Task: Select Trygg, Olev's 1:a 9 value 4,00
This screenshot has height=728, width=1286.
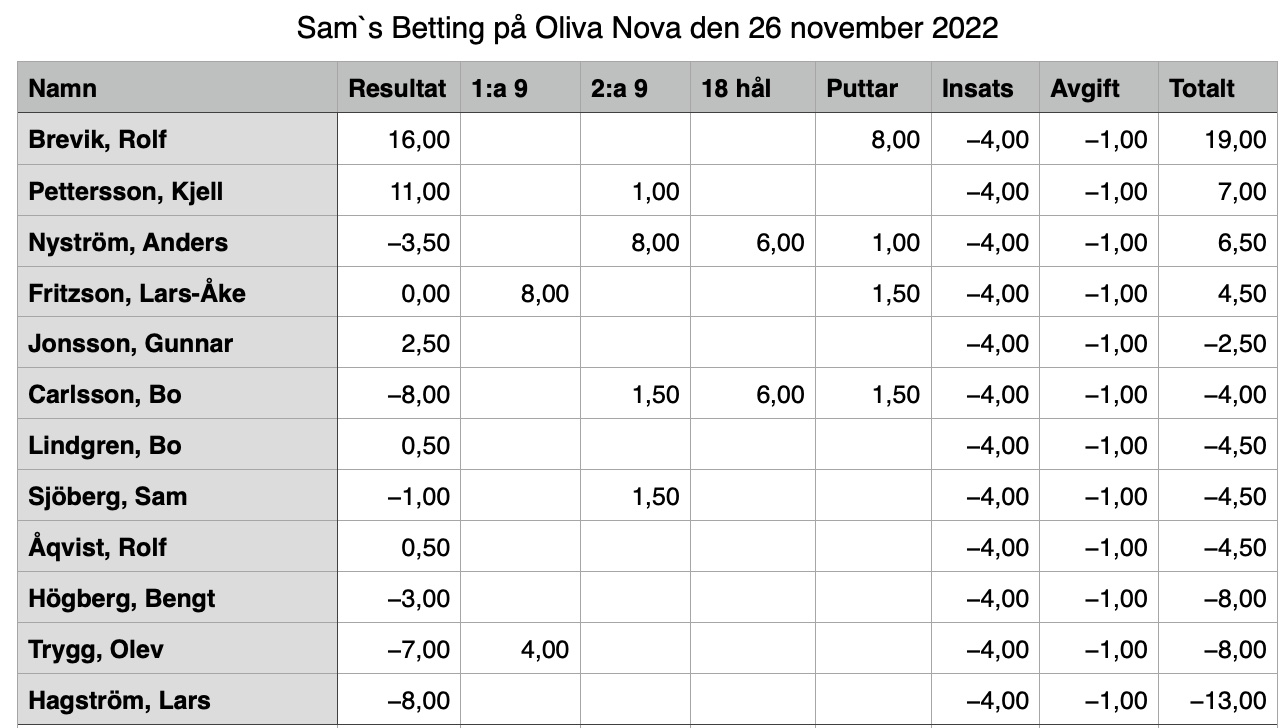Action: click(x=519, y=650)
